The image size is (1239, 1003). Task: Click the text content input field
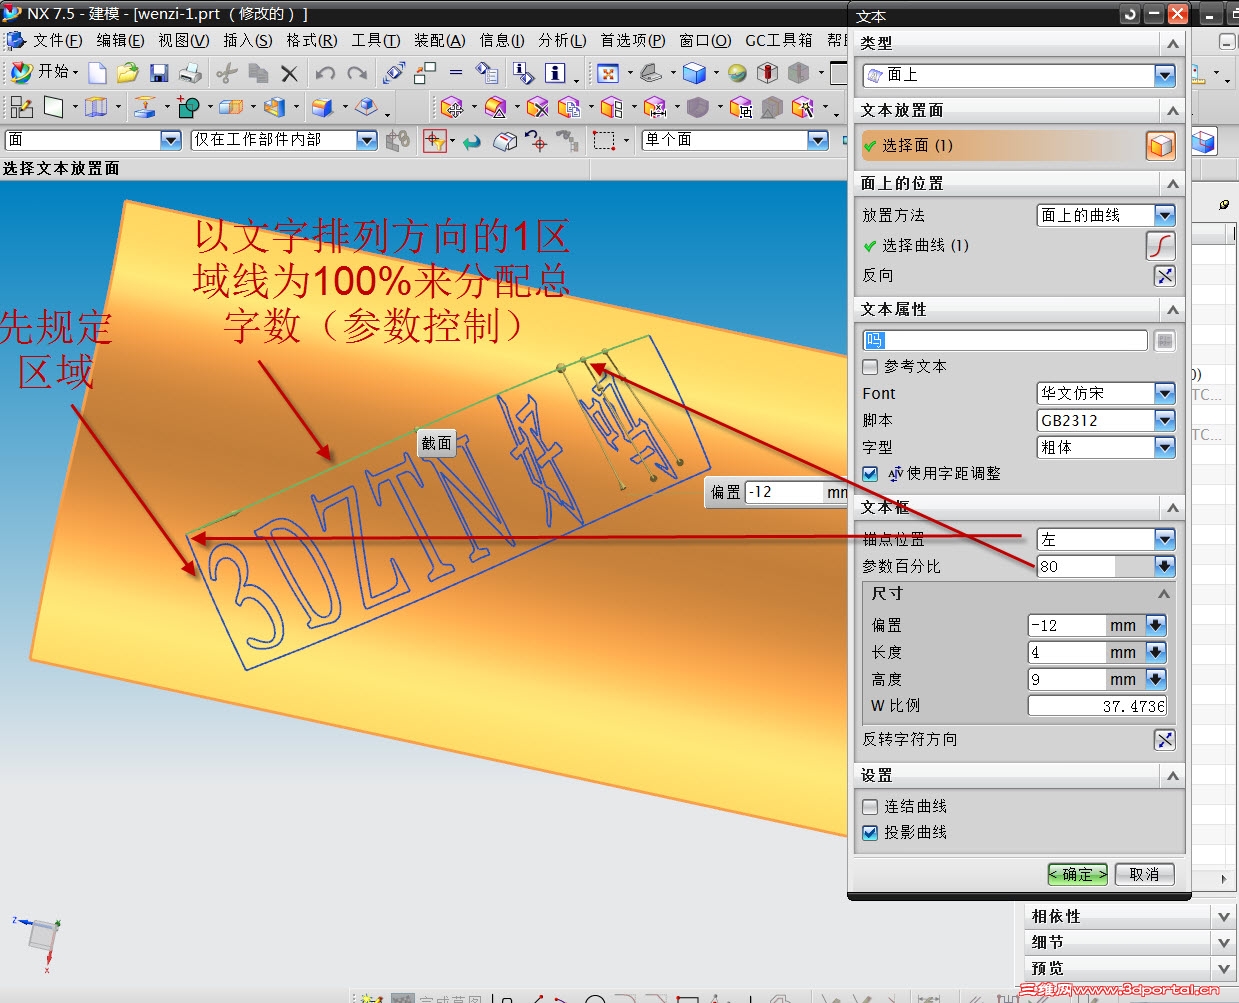click(1005, 340)
